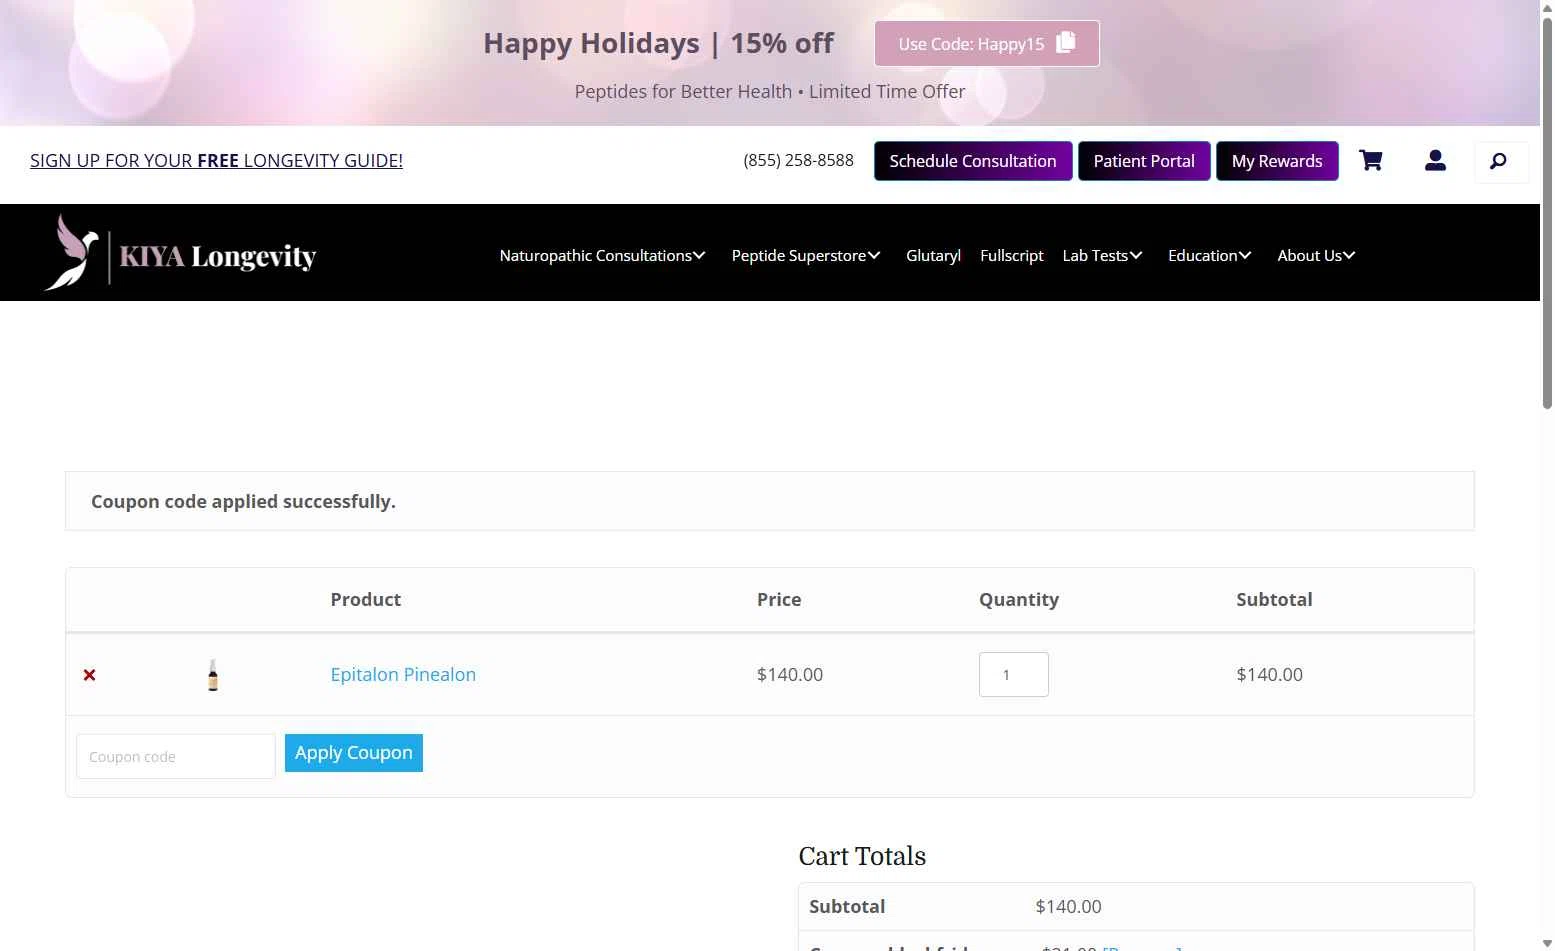Expand Peptide Superstore menu

(806, 255)
